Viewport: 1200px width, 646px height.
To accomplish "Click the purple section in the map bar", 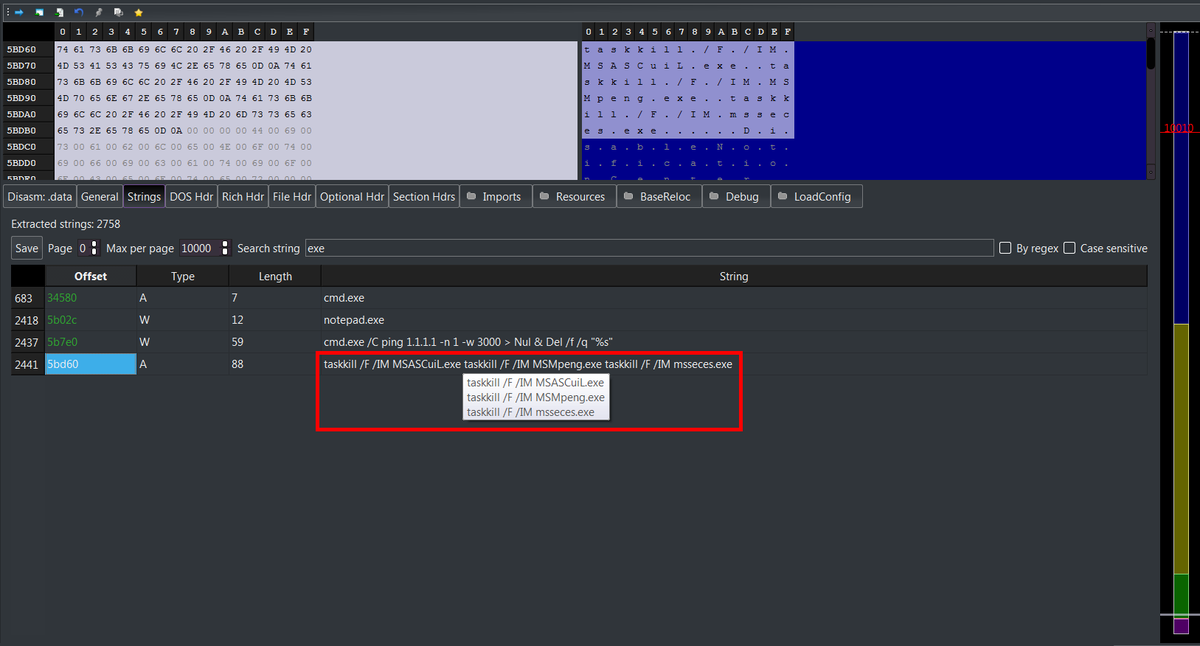I will (1181, 626).
